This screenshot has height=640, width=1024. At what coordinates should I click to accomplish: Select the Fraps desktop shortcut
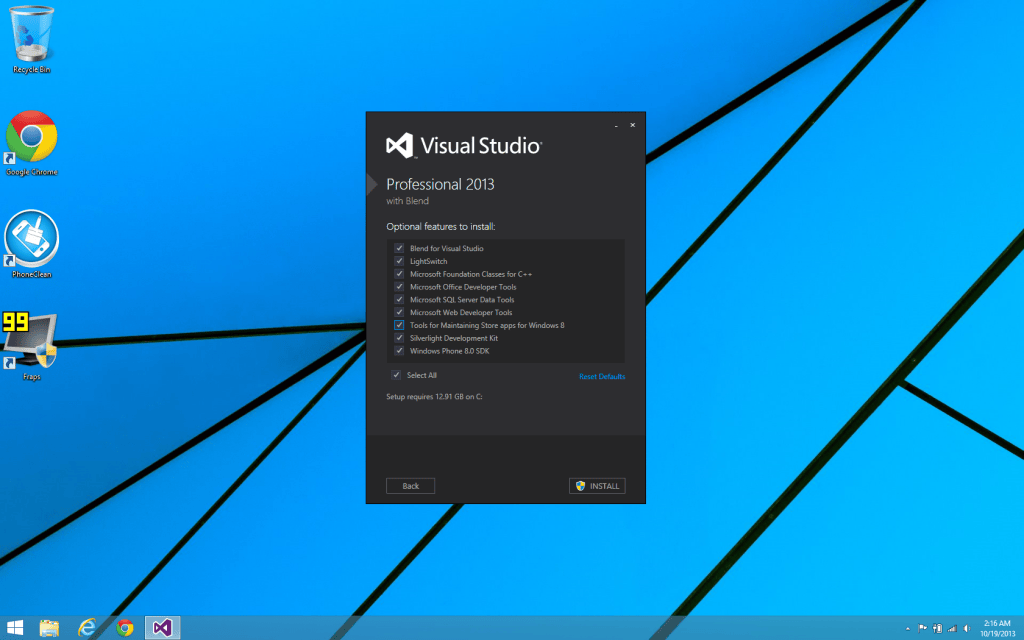30,346
